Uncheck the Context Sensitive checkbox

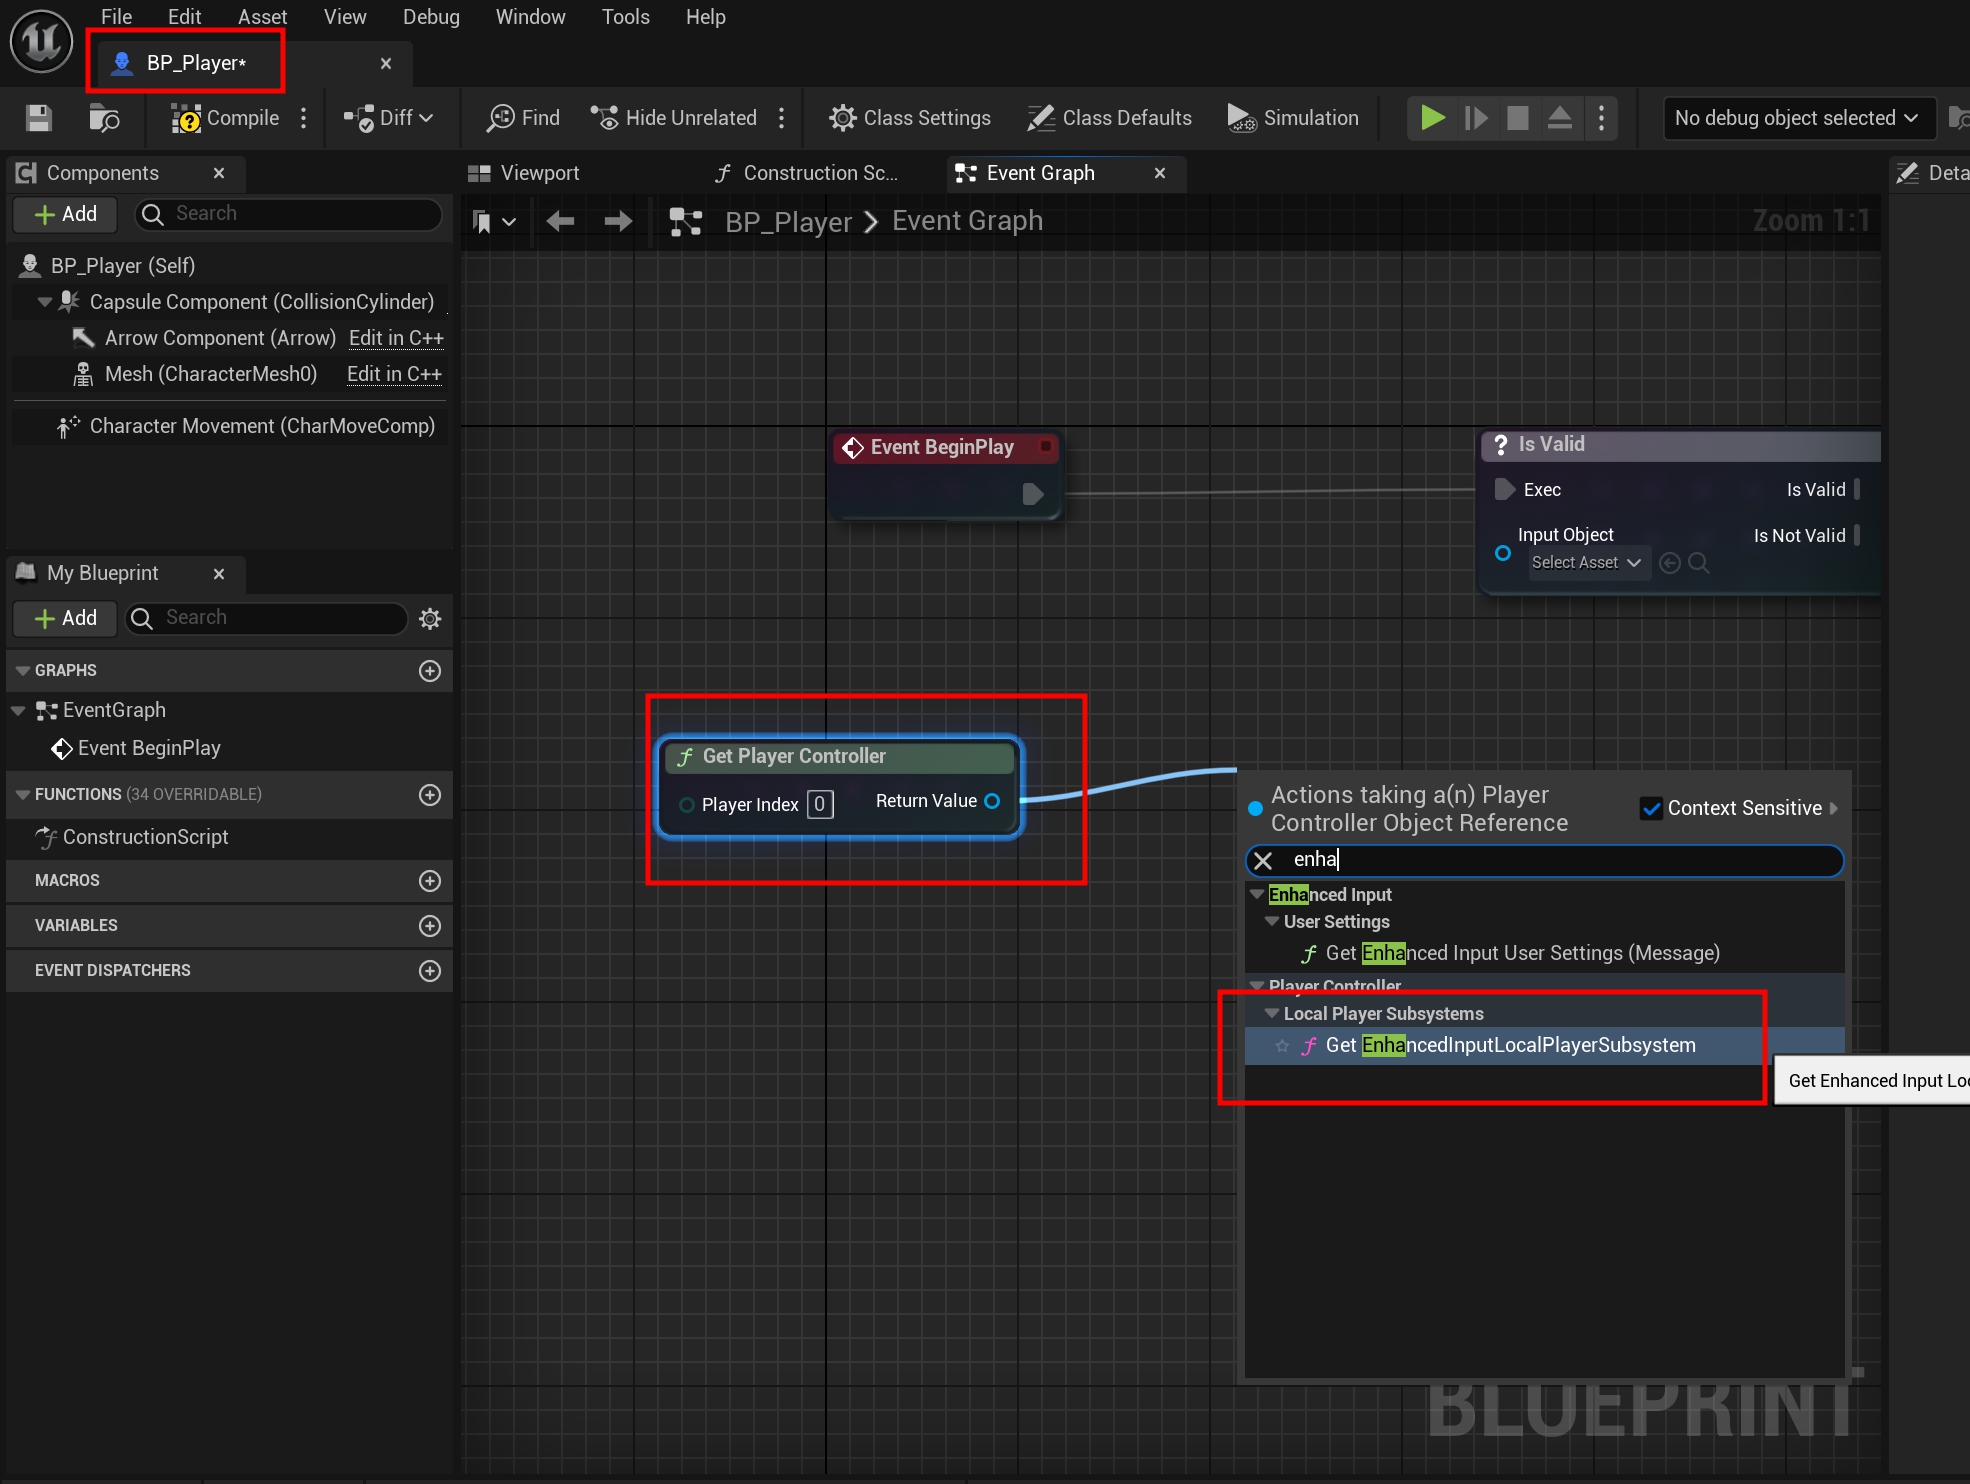click(1651, 808)
